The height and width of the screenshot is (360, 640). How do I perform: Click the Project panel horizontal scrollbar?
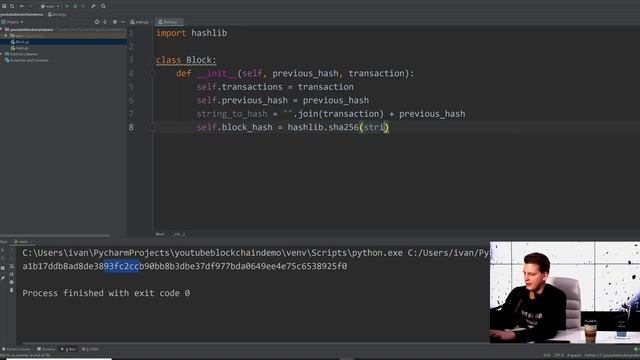(55, 236)
